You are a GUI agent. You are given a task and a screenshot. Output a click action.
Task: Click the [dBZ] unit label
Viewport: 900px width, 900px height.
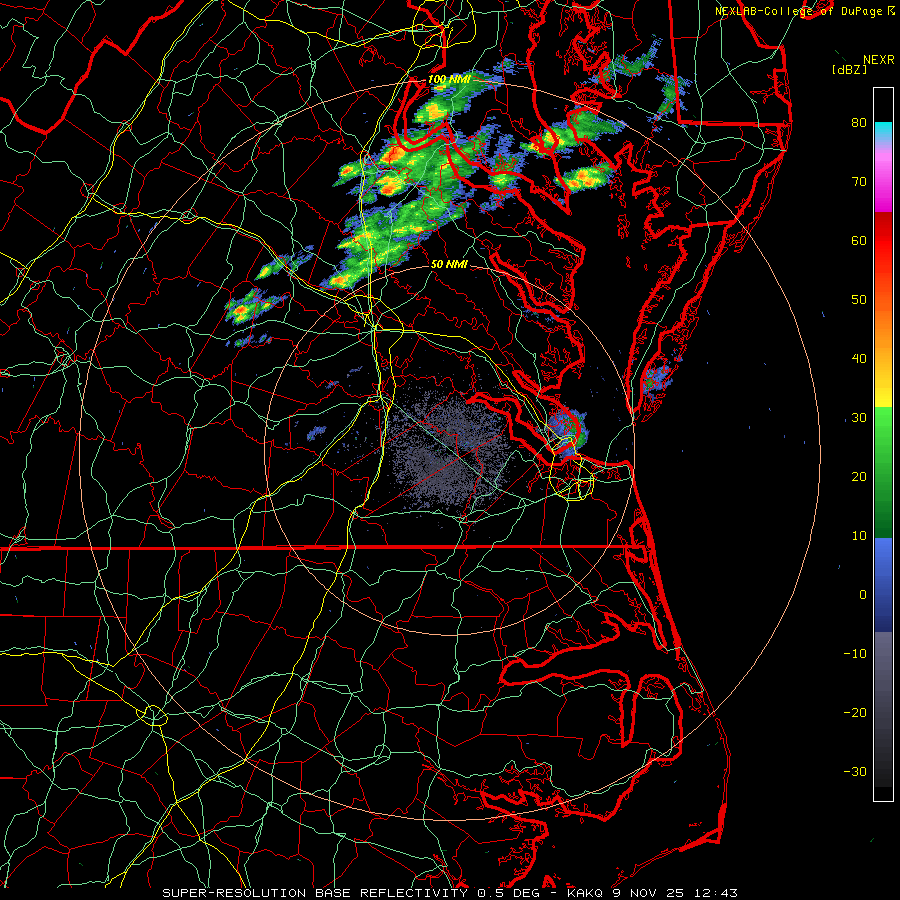(849, 69)
